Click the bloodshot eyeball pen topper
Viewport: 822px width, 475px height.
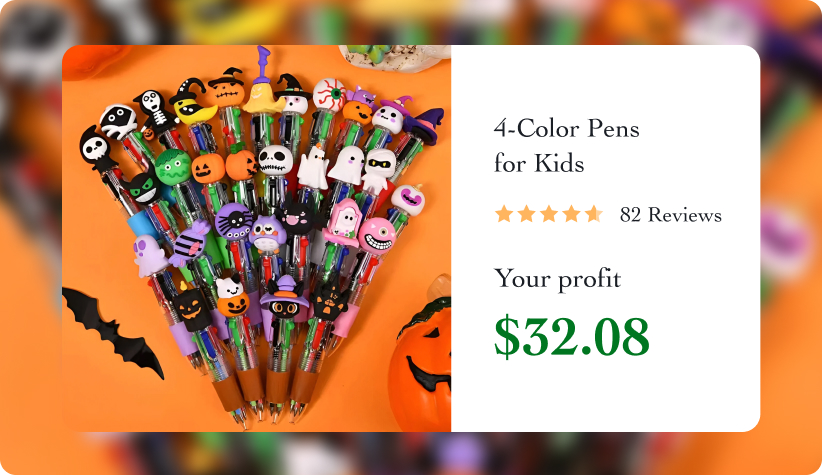coord(329,95)
